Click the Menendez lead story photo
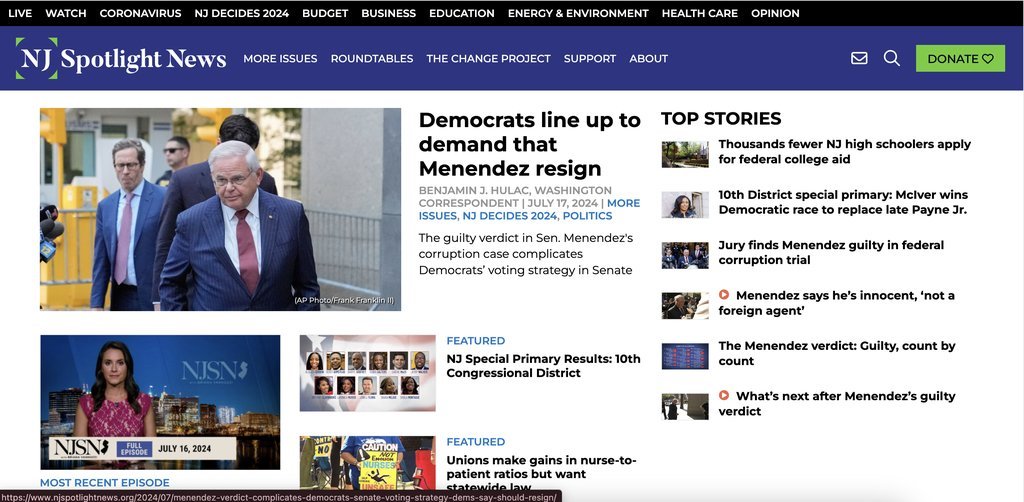1024x502 pixels. click(x=221, y=209)
